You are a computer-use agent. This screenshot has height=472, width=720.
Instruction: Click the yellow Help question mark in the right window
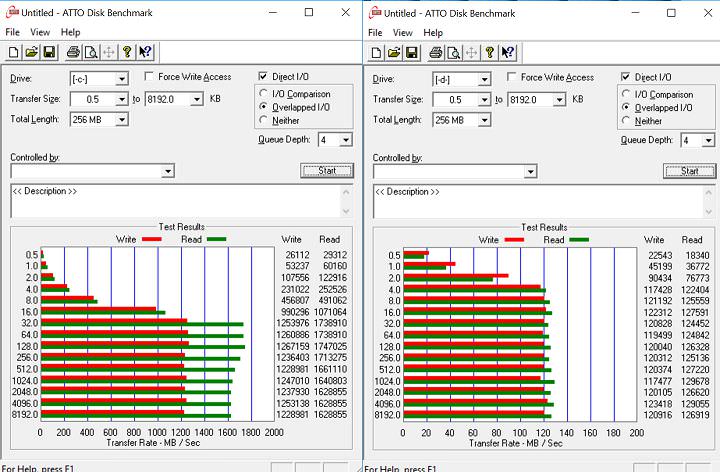(x=490, y=53)
